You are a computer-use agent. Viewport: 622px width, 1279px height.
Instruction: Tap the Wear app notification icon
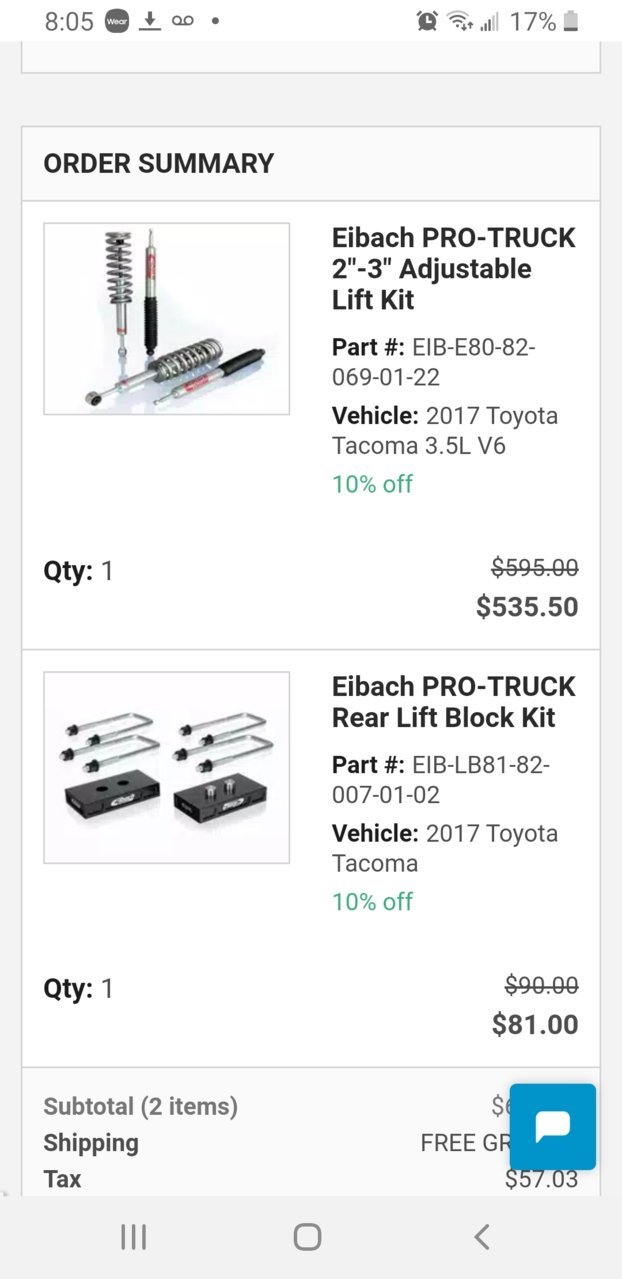click(118, 21)
